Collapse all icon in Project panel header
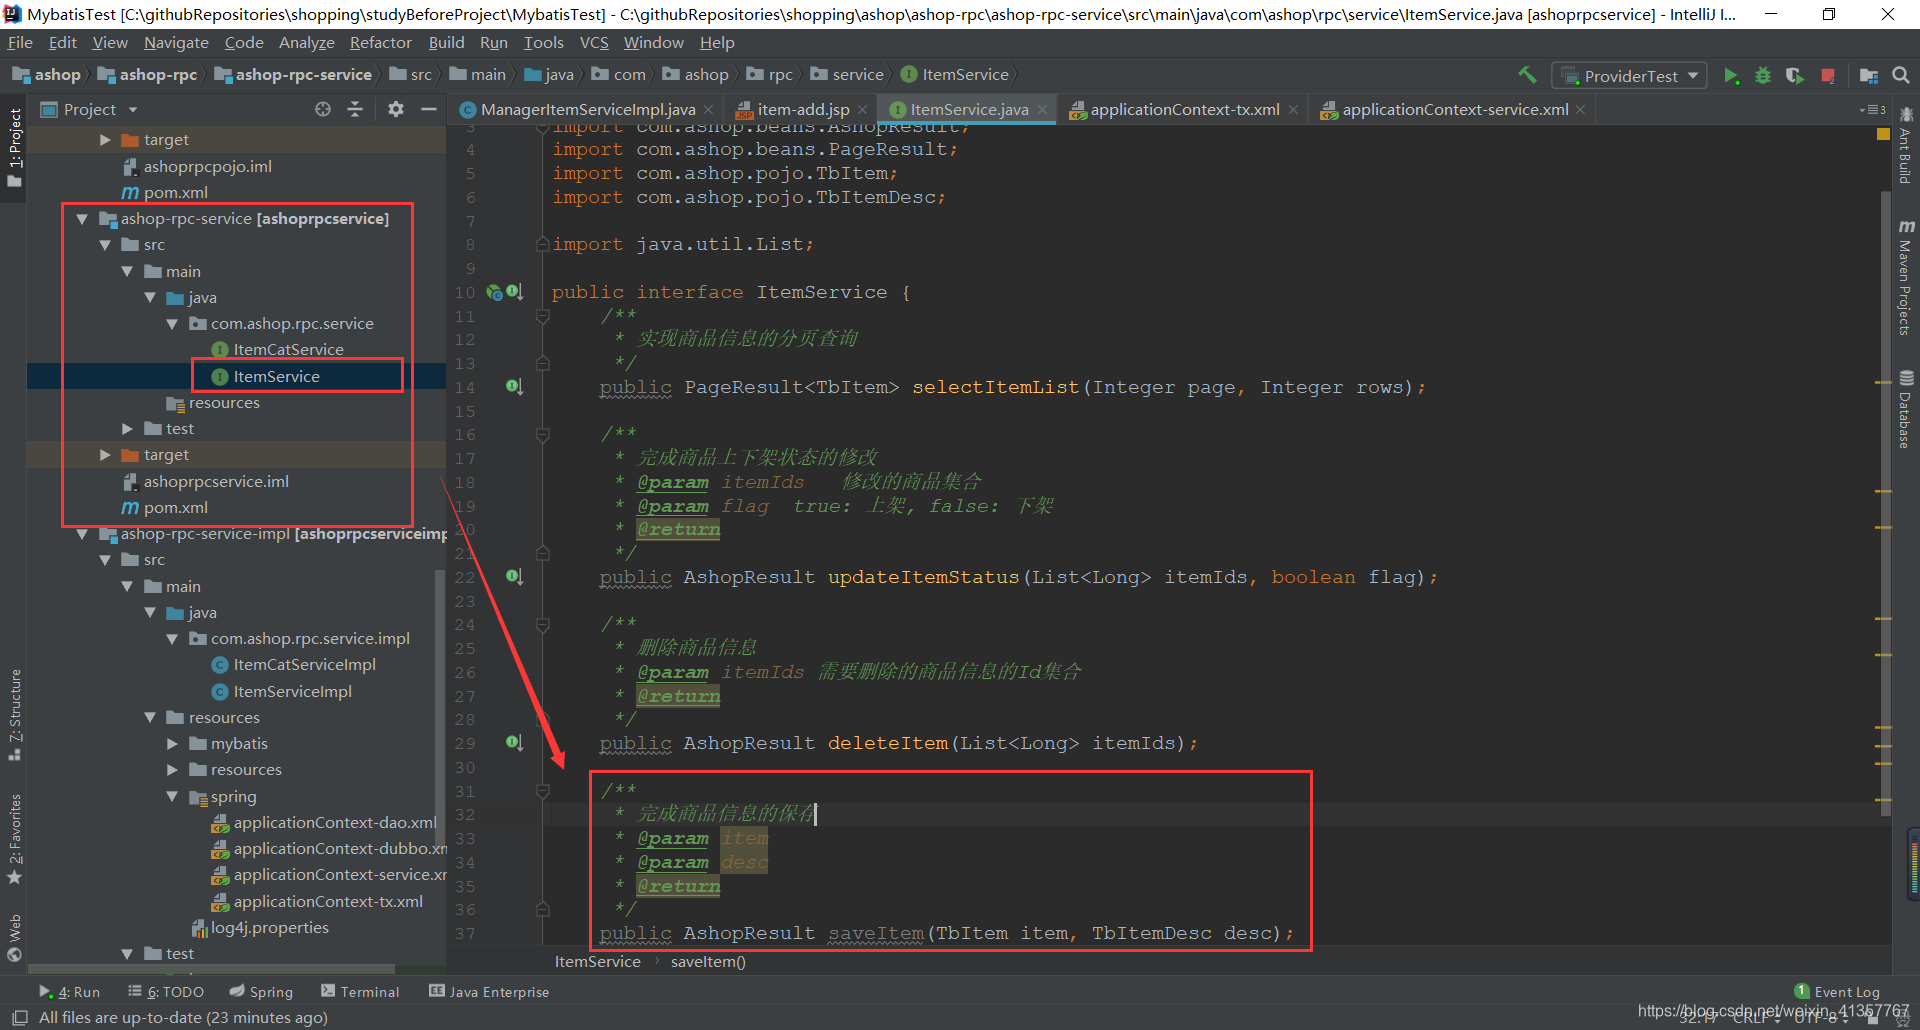 coord(355,109)
